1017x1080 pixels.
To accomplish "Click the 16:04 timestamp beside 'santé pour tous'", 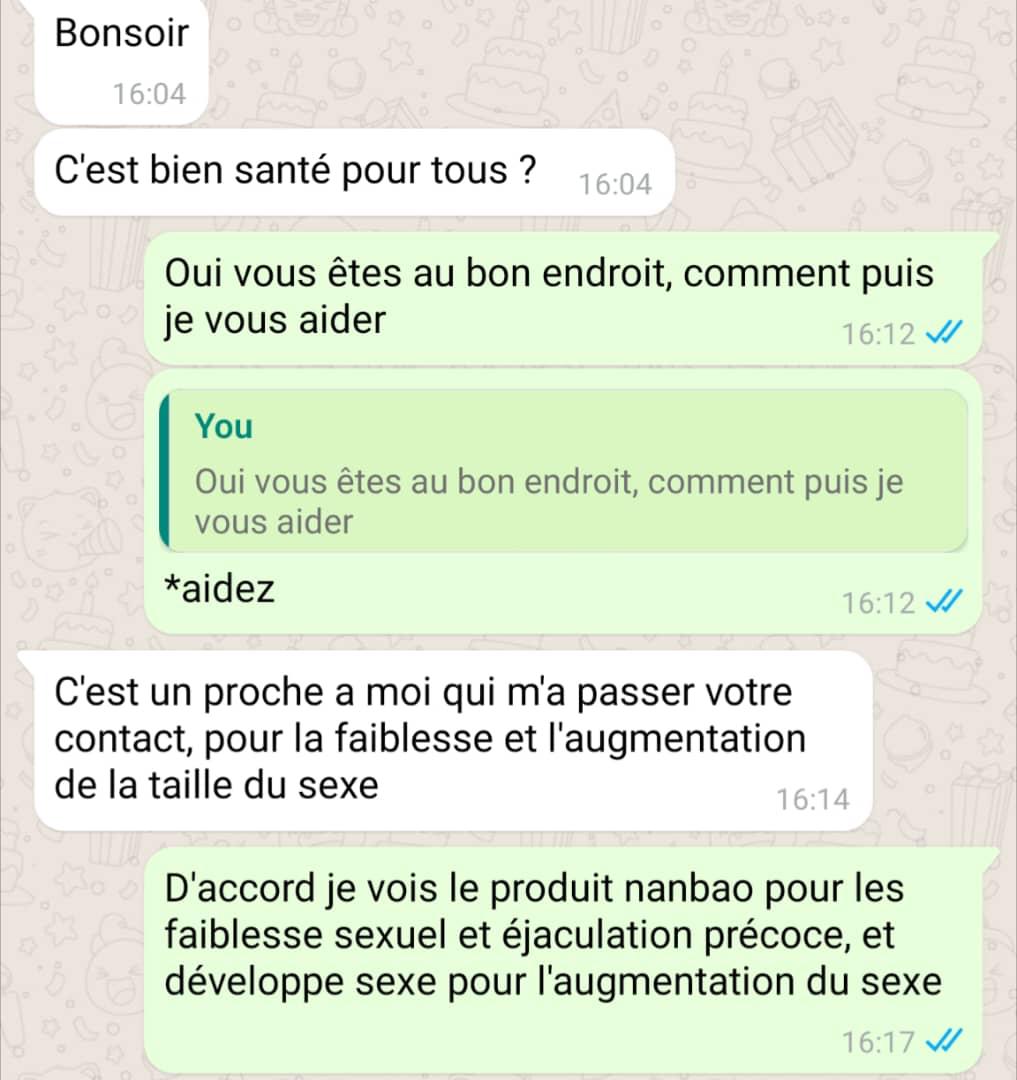I will 615,185.
